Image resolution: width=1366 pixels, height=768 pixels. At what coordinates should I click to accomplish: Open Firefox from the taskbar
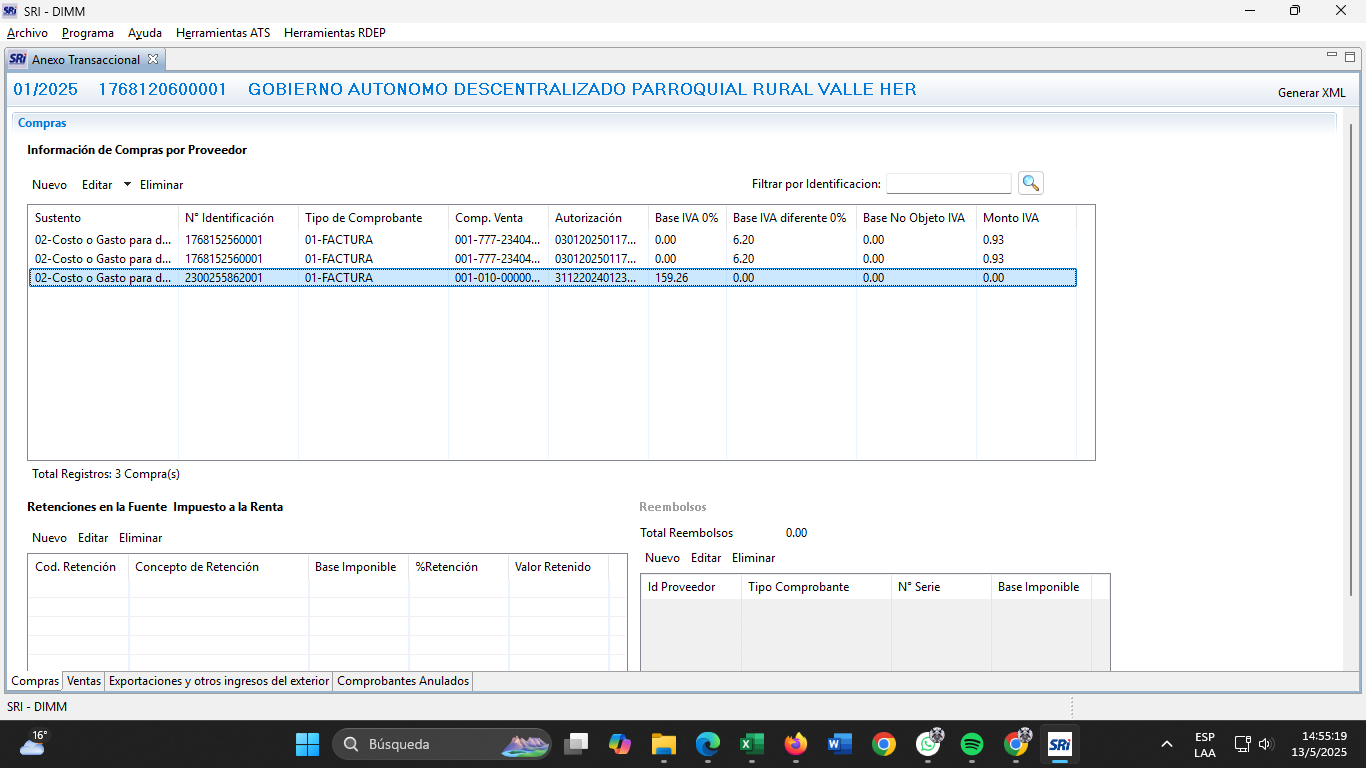click(x=795, y=744)
